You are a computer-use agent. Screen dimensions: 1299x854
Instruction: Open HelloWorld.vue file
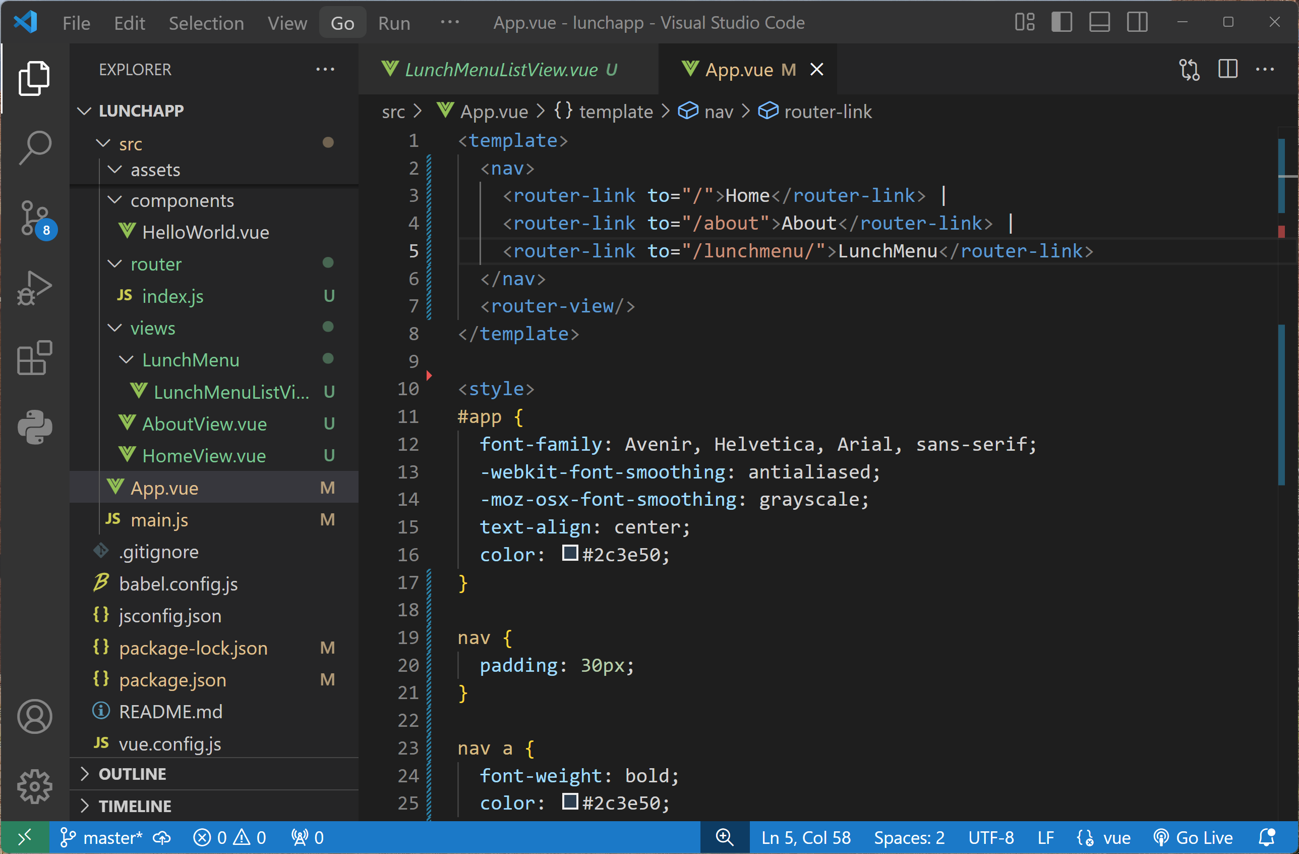coord(215,232)
